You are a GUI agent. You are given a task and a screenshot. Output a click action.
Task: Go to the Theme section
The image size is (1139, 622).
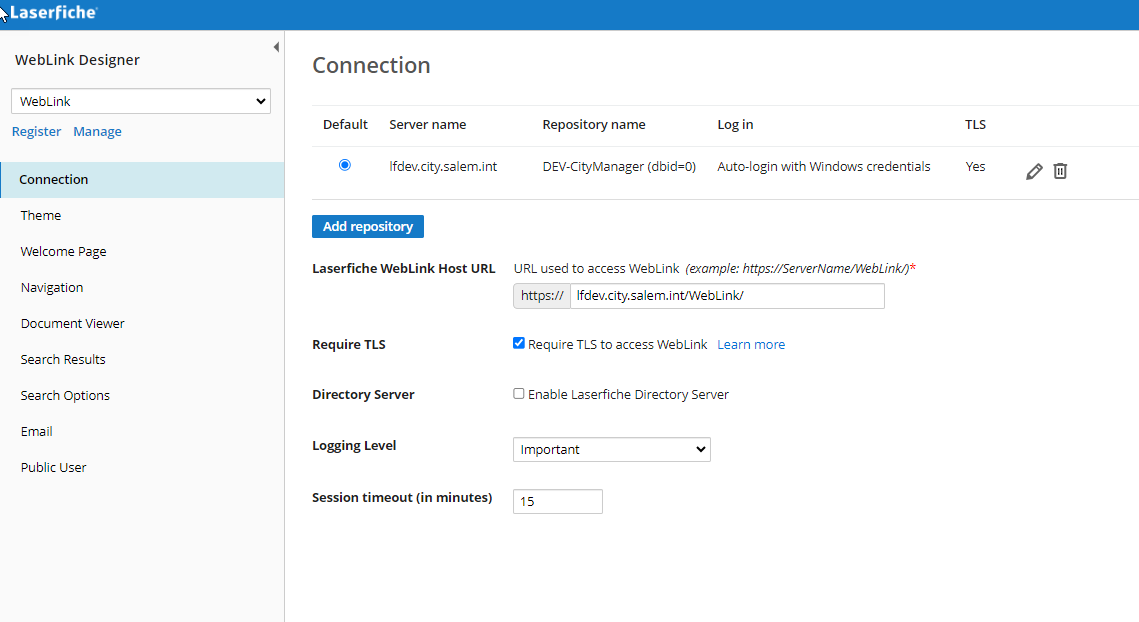click(x=41, y=216)
